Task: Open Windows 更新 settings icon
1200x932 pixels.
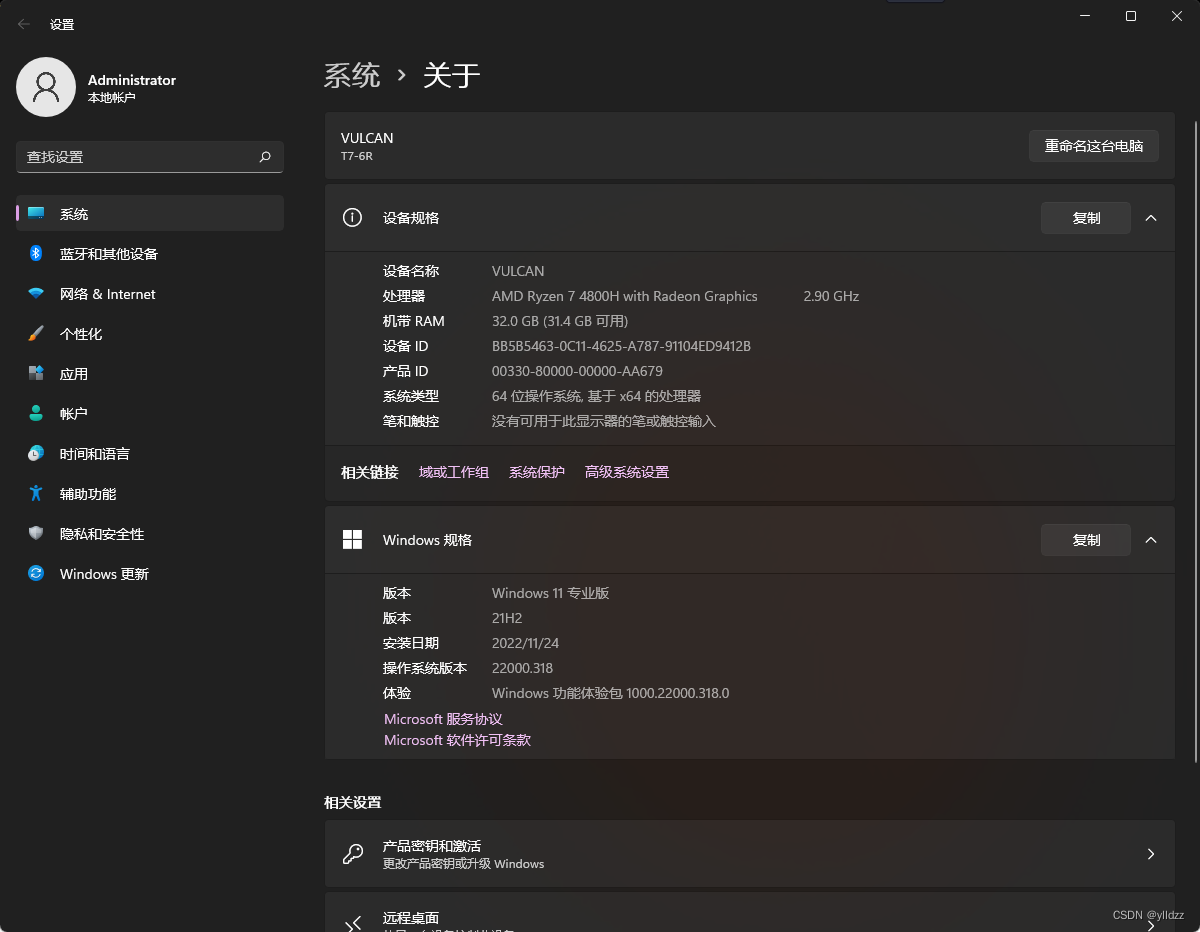Action: [36, 574]
